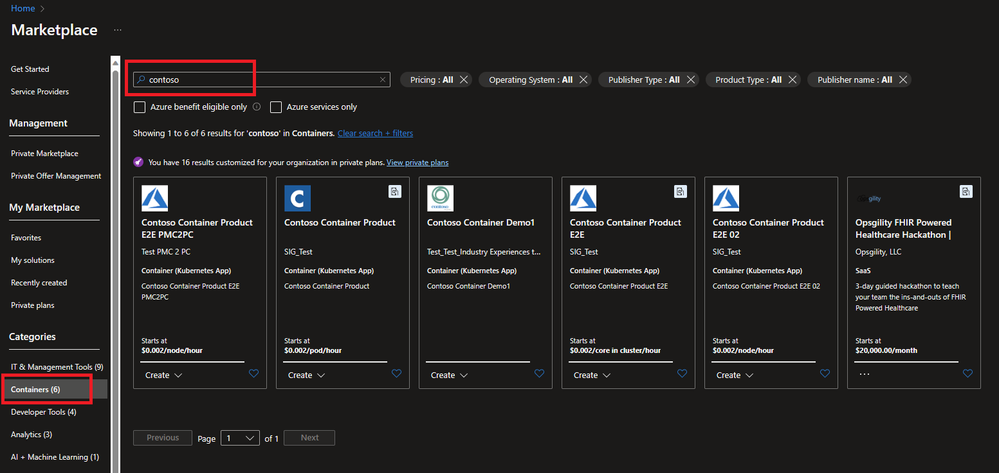Remove the Operating System filter chip
The width and height of the screenshot is (999, 473).
pos(583,80)
